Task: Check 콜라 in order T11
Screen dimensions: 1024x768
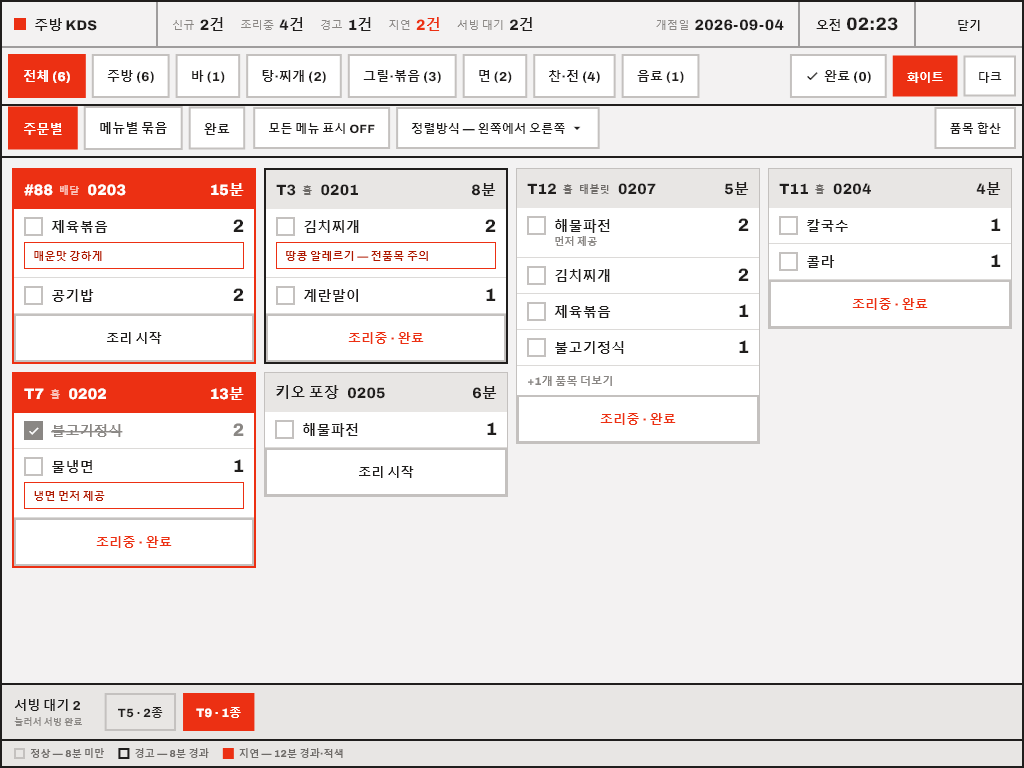Action: point(788,261)
